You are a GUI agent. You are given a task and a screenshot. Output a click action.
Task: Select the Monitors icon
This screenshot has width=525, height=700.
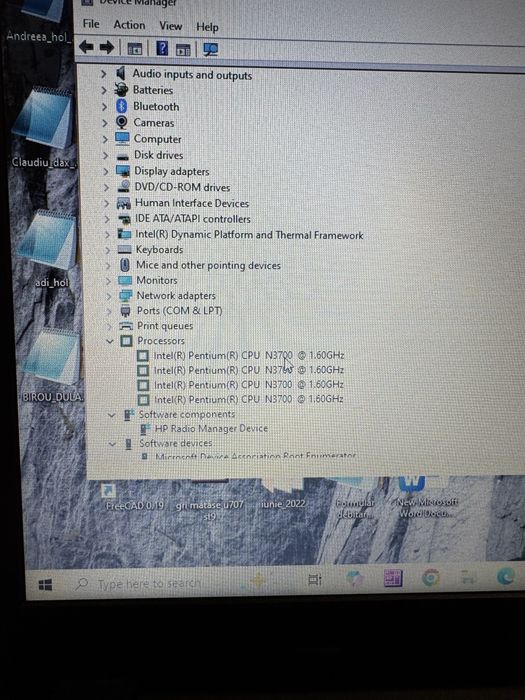point(125,280)
